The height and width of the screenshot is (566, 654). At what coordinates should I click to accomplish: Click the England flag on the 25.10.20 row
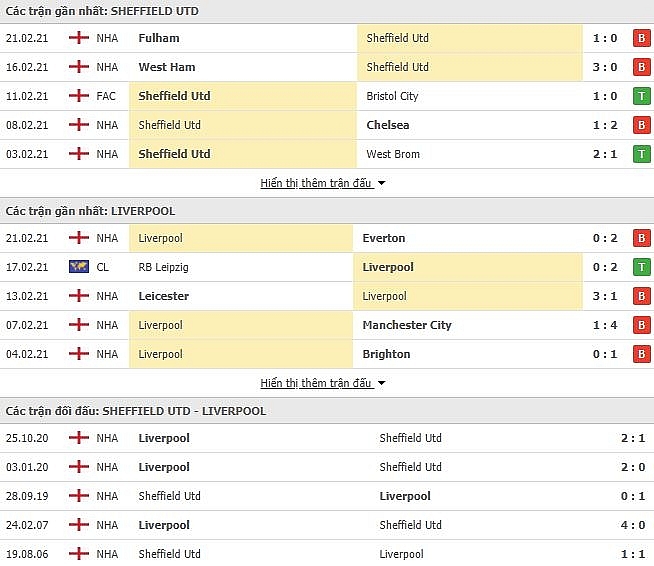(79, 438)
